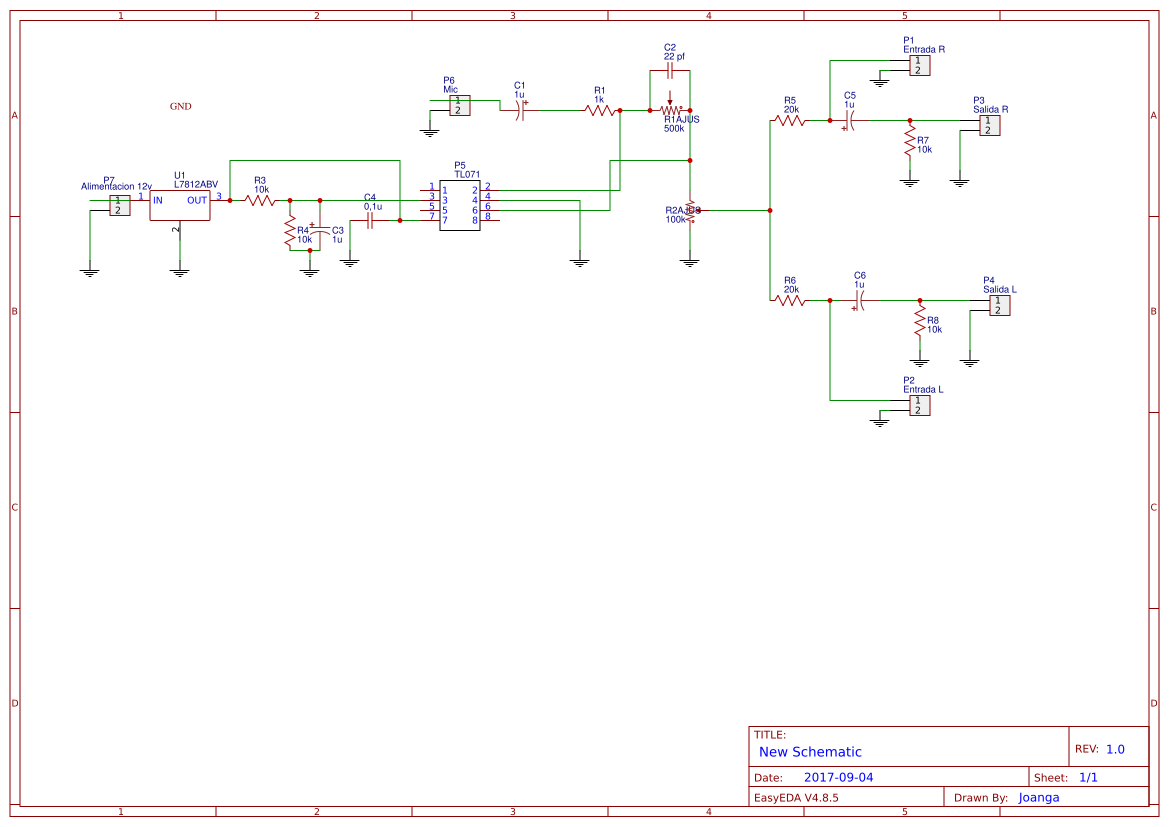The height and width of the screenshot is (827, 1169).
Task: Click pin 1 of the Entrada L connector
Action: coord(917,398)
